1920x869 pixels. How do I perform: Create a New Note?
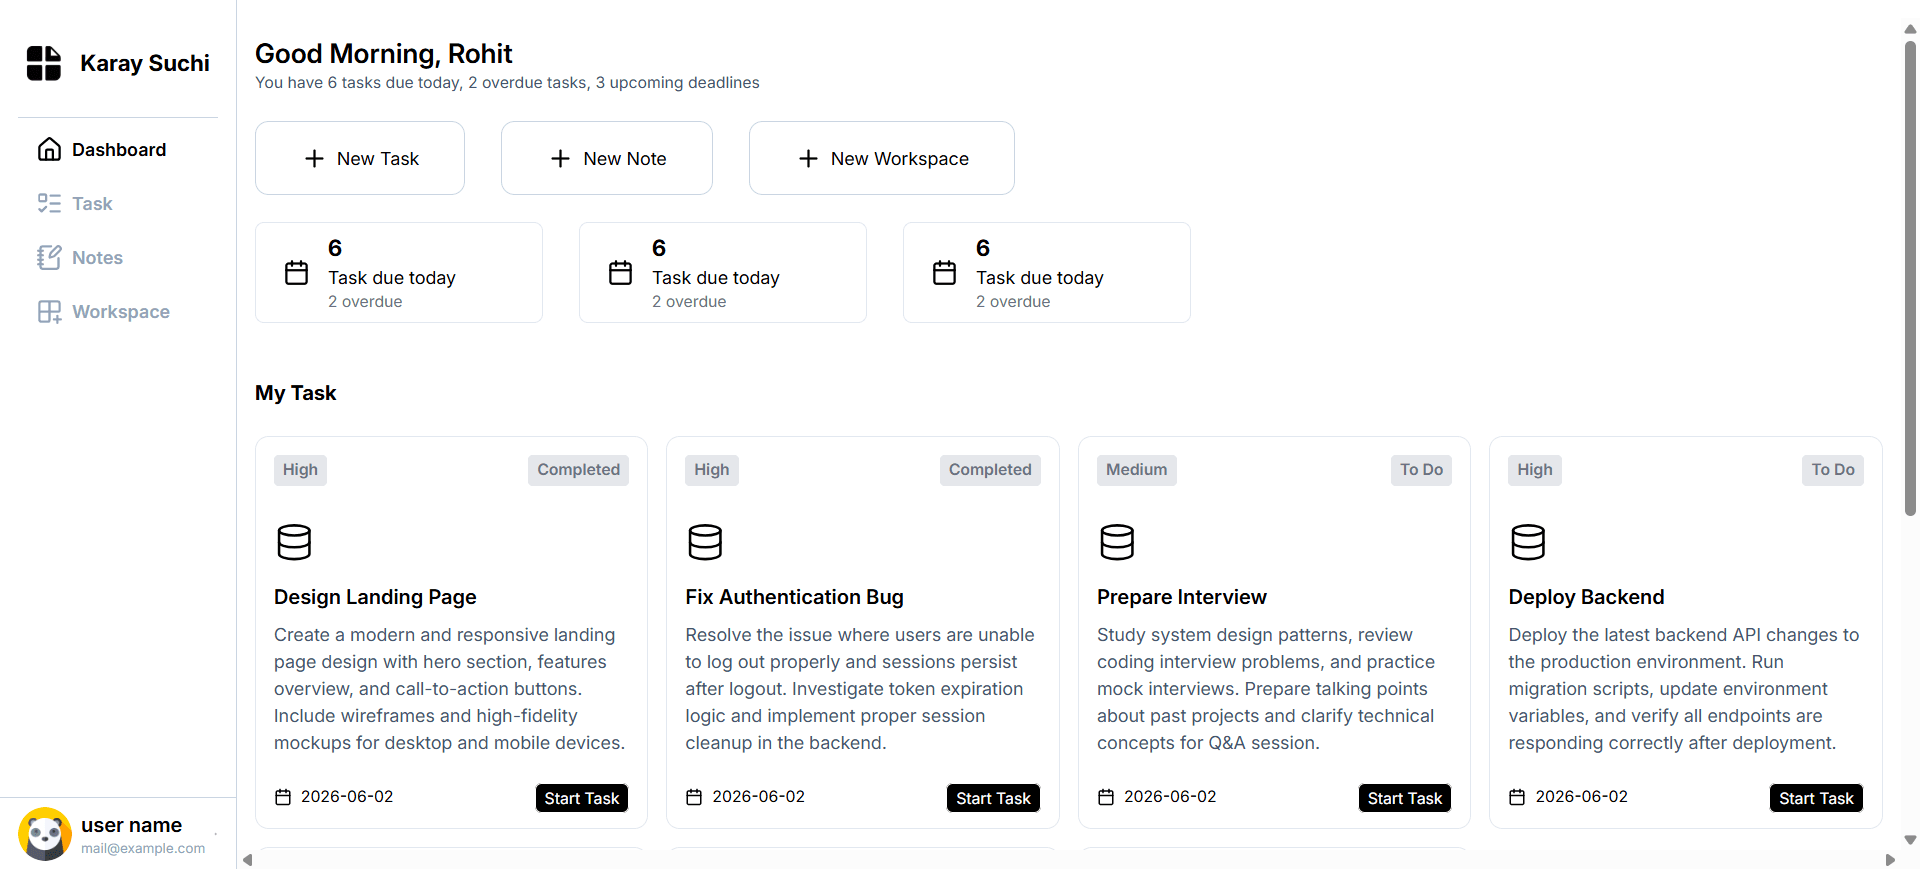click(607, 158)
